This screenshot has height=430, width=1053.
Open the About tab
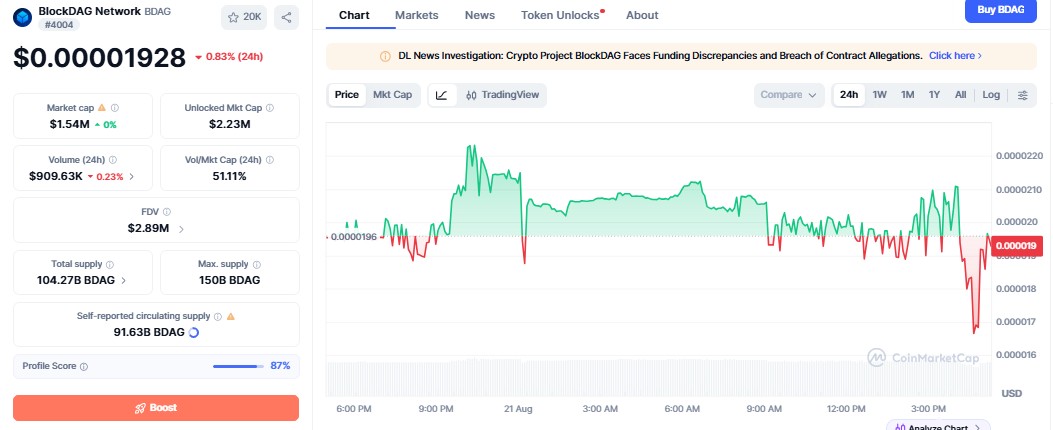click(642, 15)
